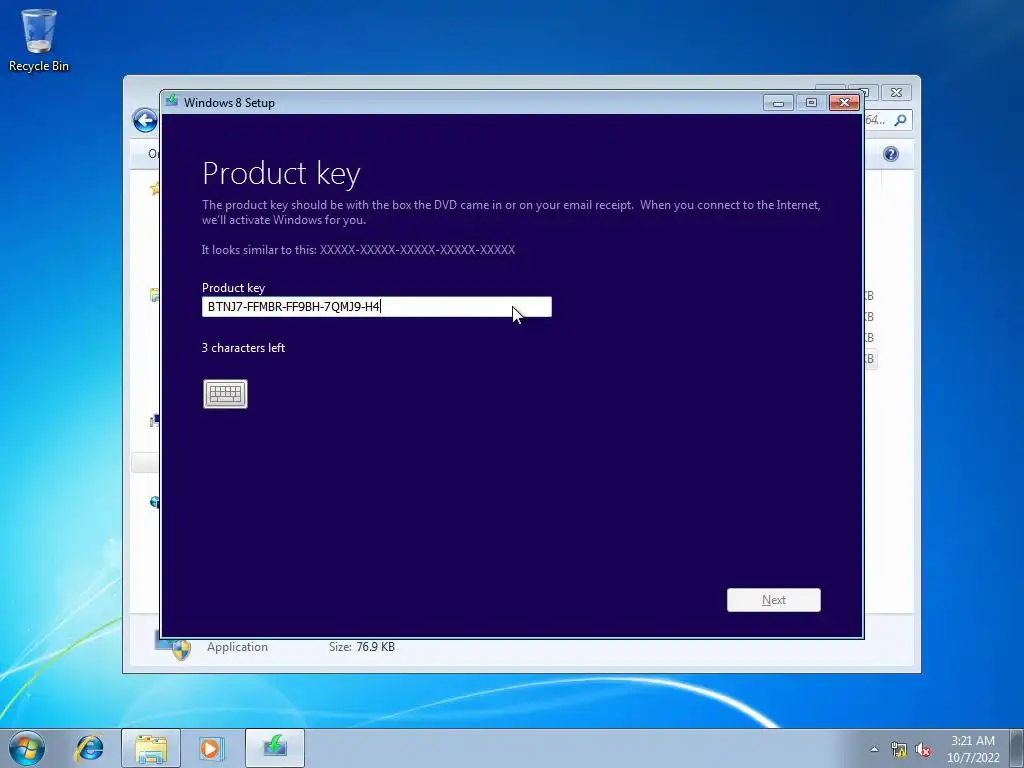Screen dimensions: 1024x768
Task: Open the clock showing 3:21 AM
Action: click(973, 749)
